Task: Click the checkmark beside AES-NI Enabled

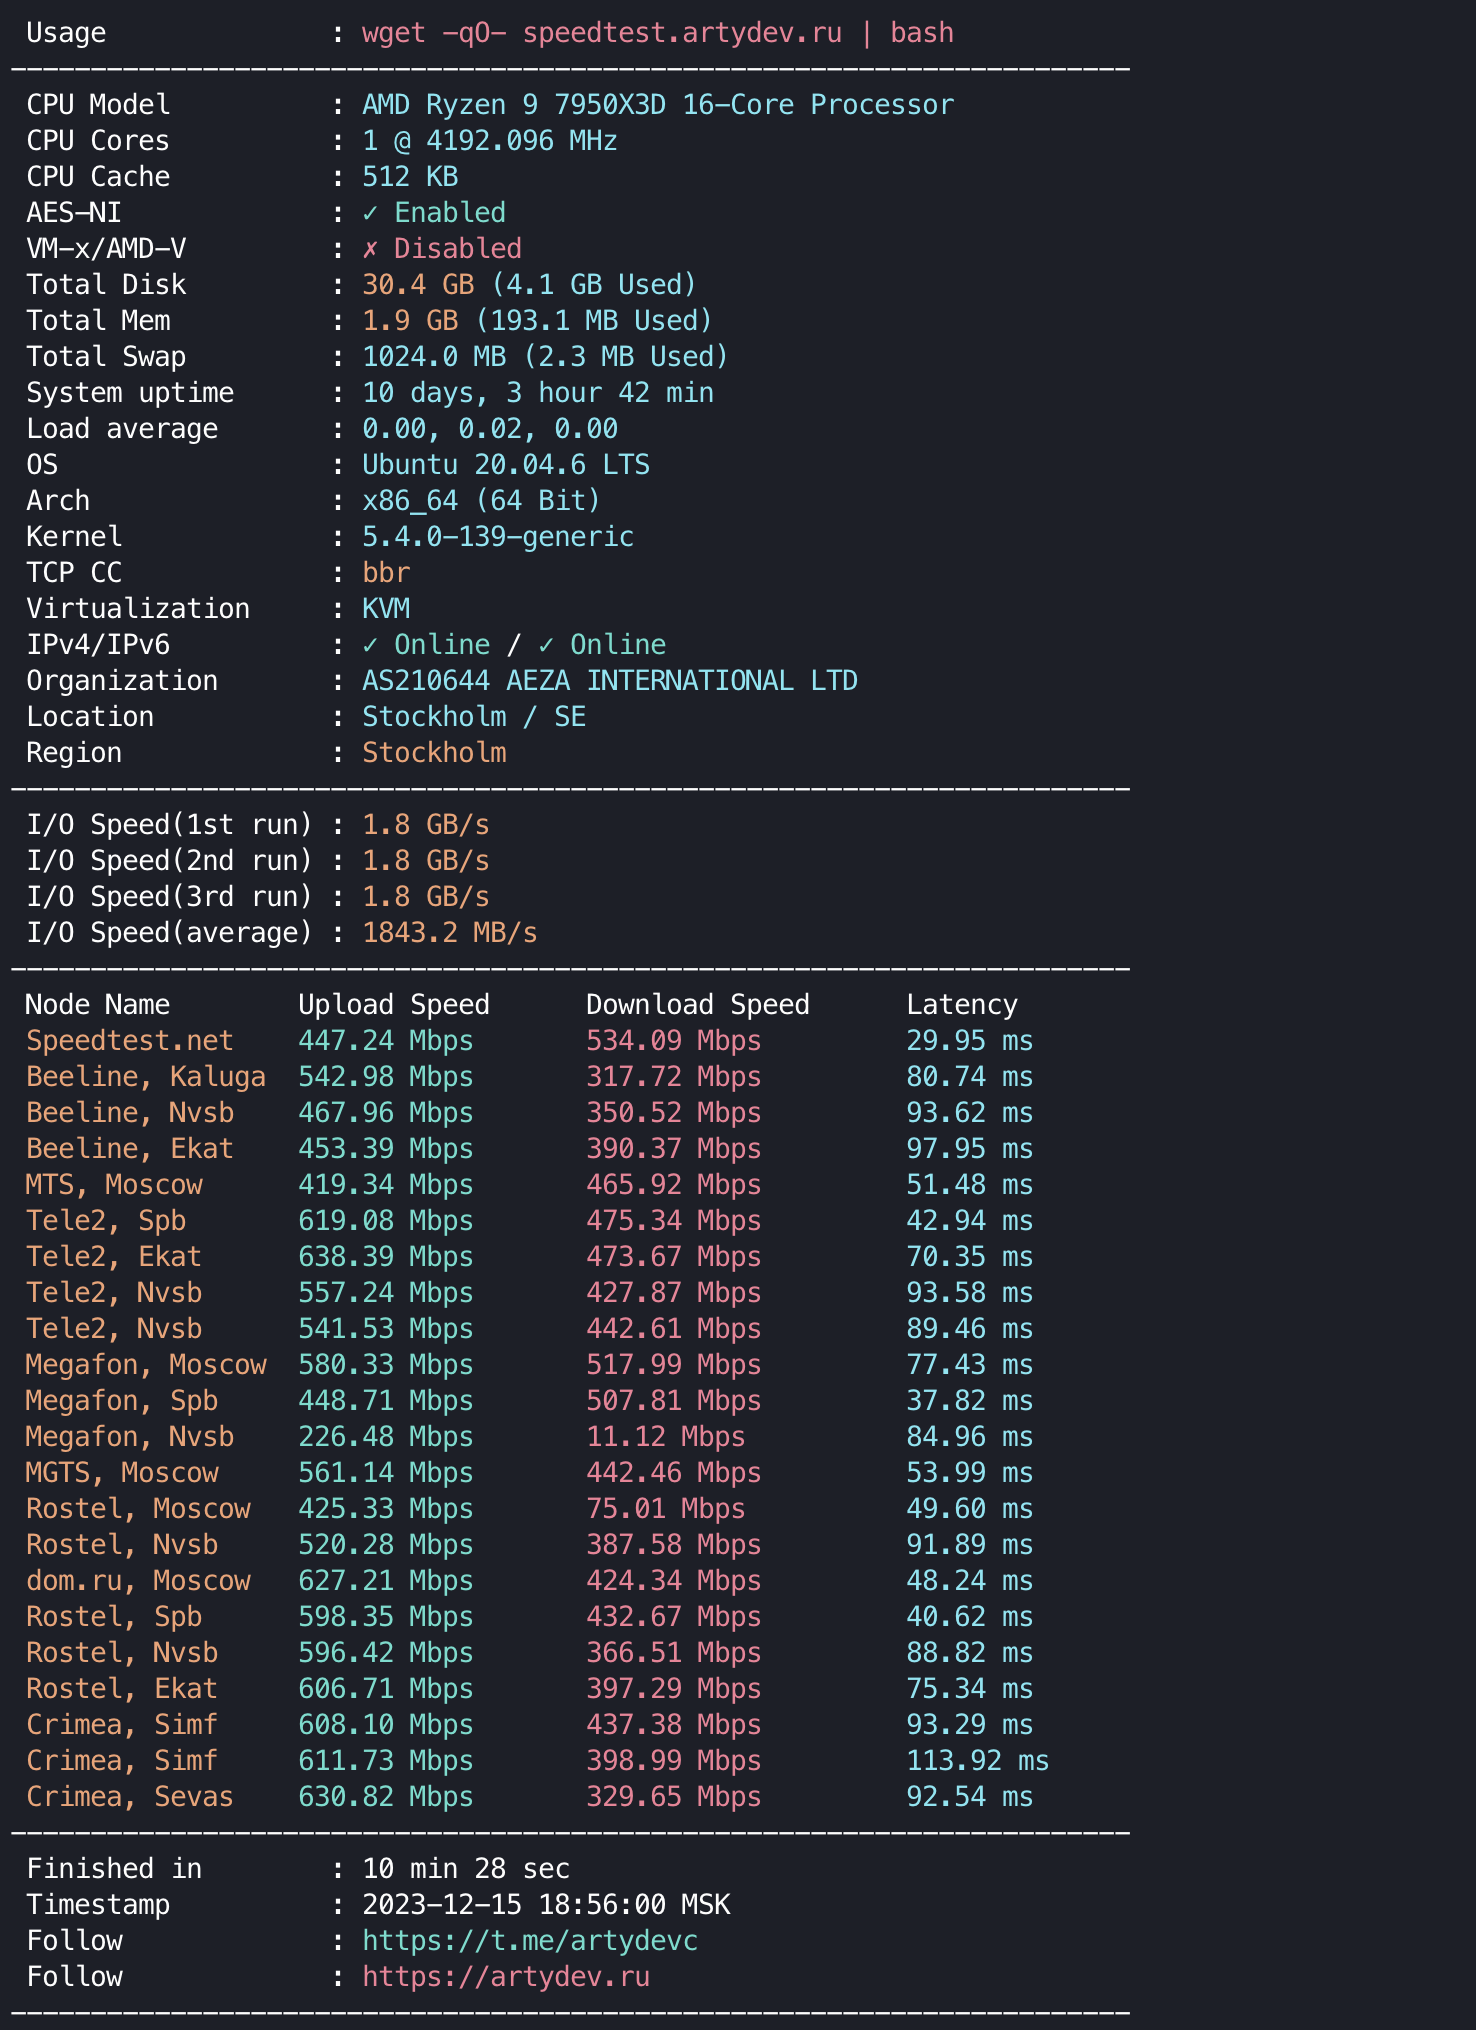Action: [371, 213]
